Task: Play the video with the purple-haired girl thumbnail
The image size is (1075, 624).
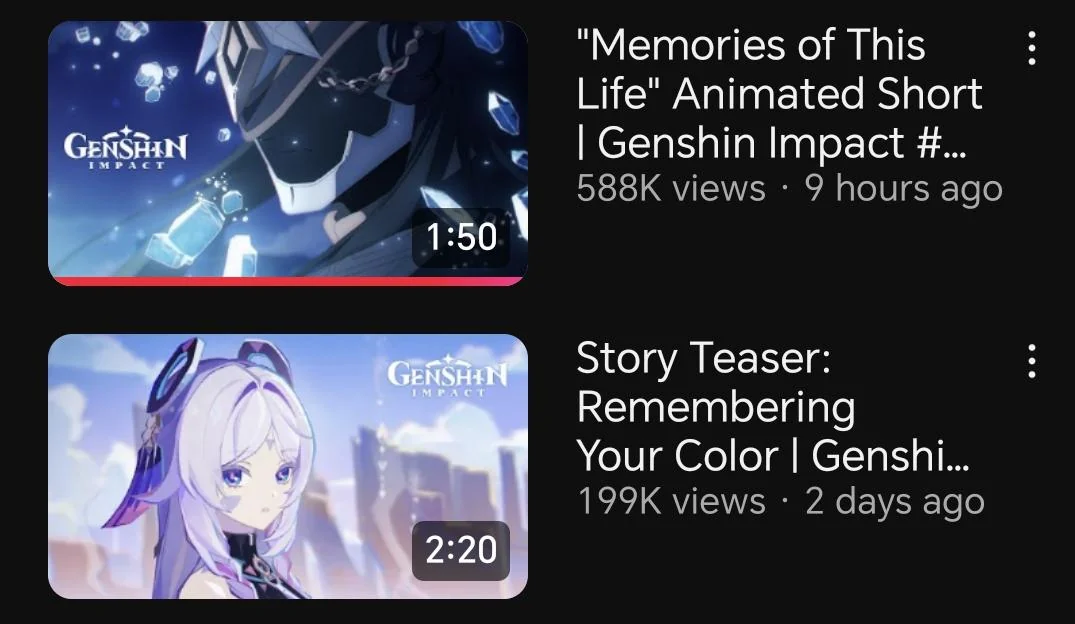Action: pos(287,466)
